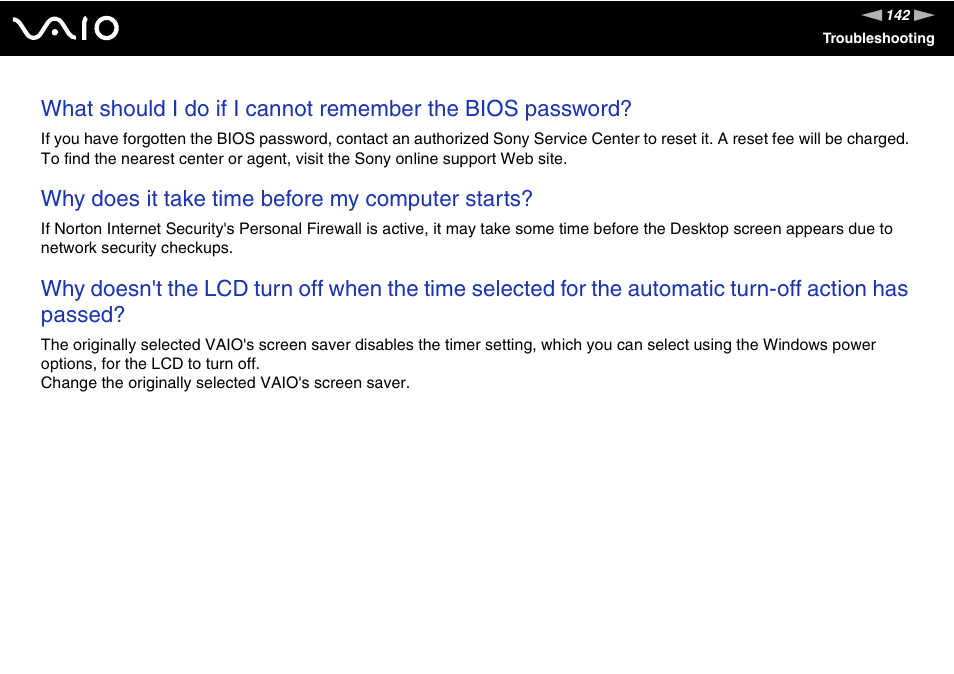Viewport: 954px width, 674px height.
Task: Click the 'Sony online support Web site' text
Action: 460,159
